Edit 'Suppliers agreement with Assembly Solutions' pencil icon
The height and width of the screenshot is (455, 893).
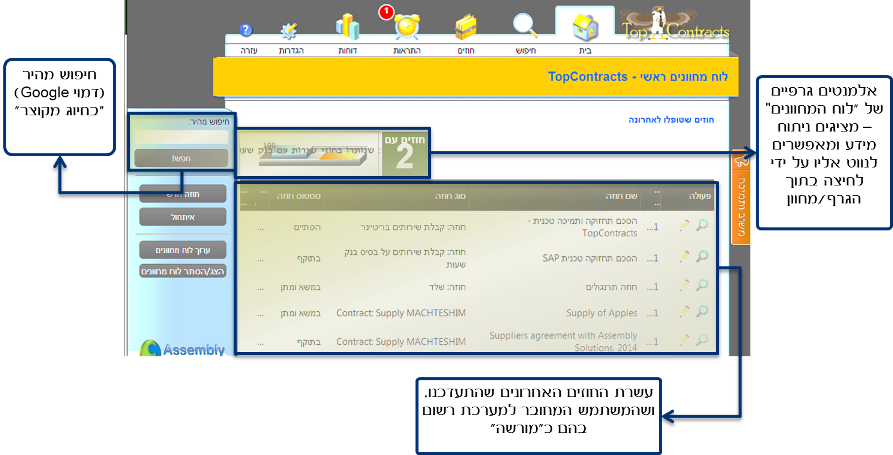[685, 340]
